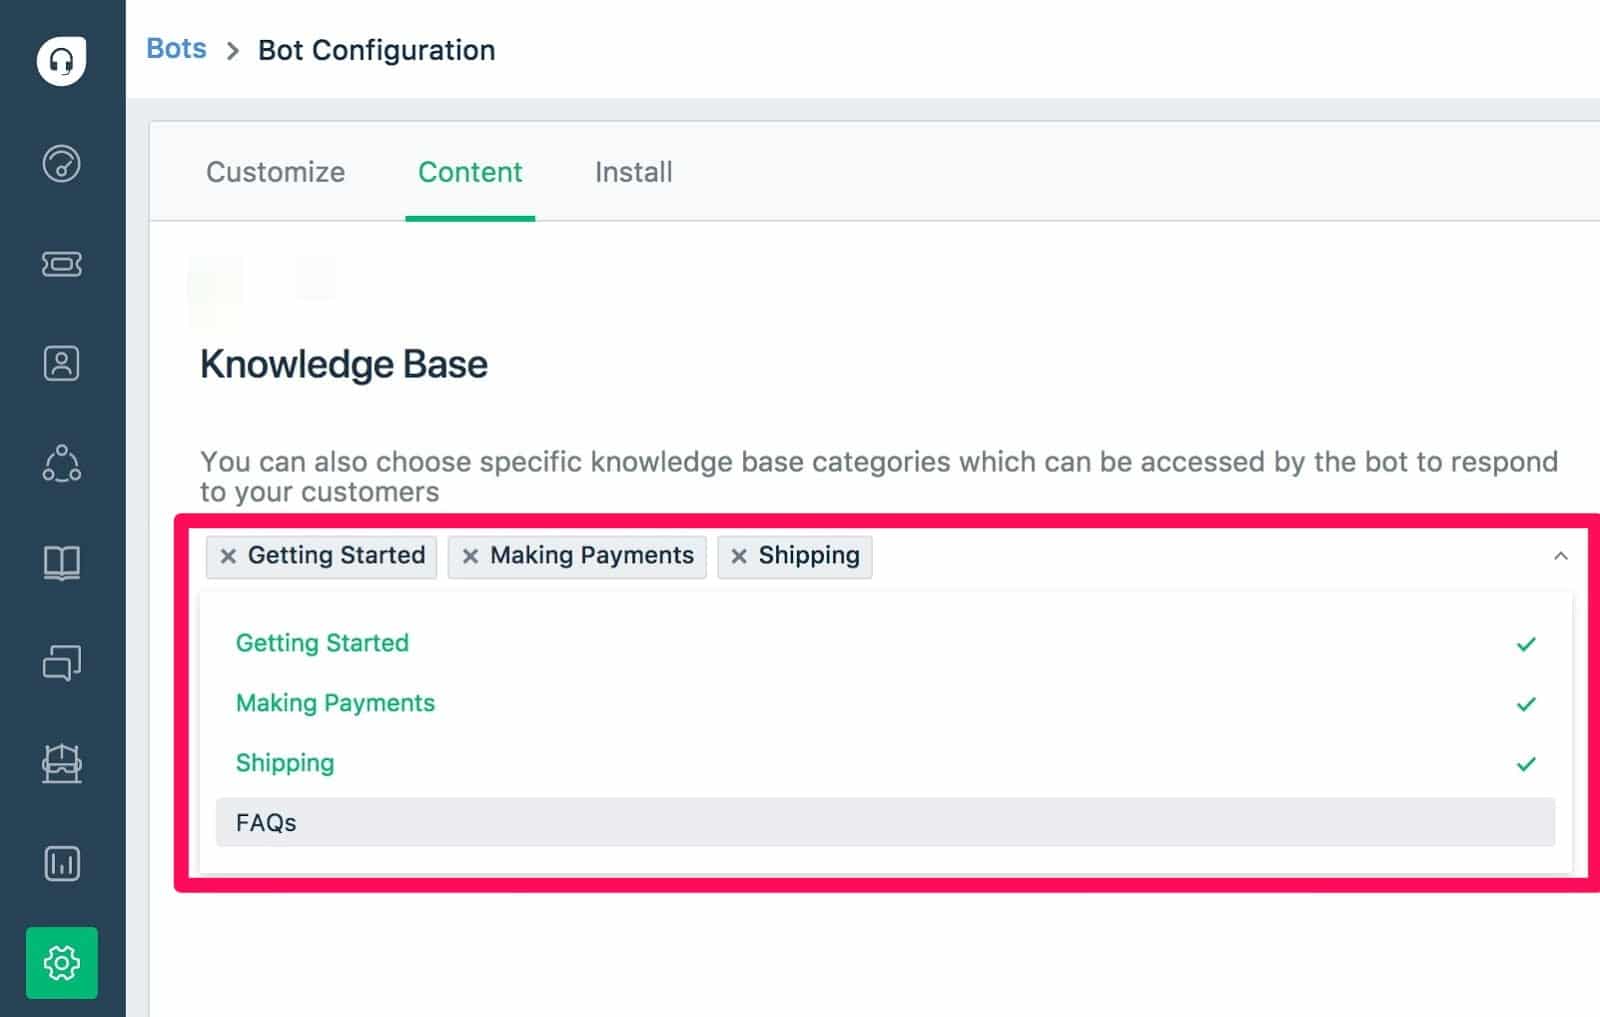Select the Tickets icon in the sidebar
The image size is (1600, 1017).
[x=62, y=265]
